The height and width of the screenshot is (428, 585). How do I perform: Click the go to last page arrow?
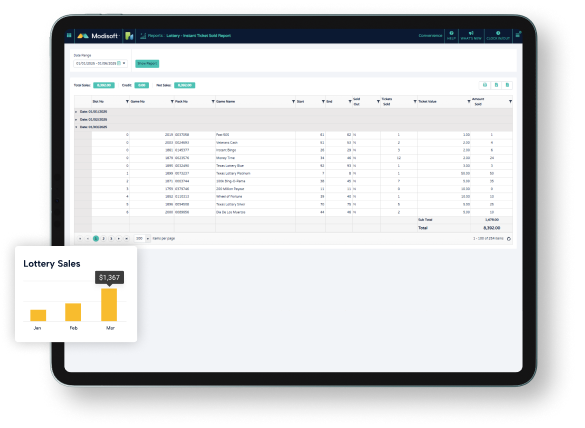tap(126, 238)
